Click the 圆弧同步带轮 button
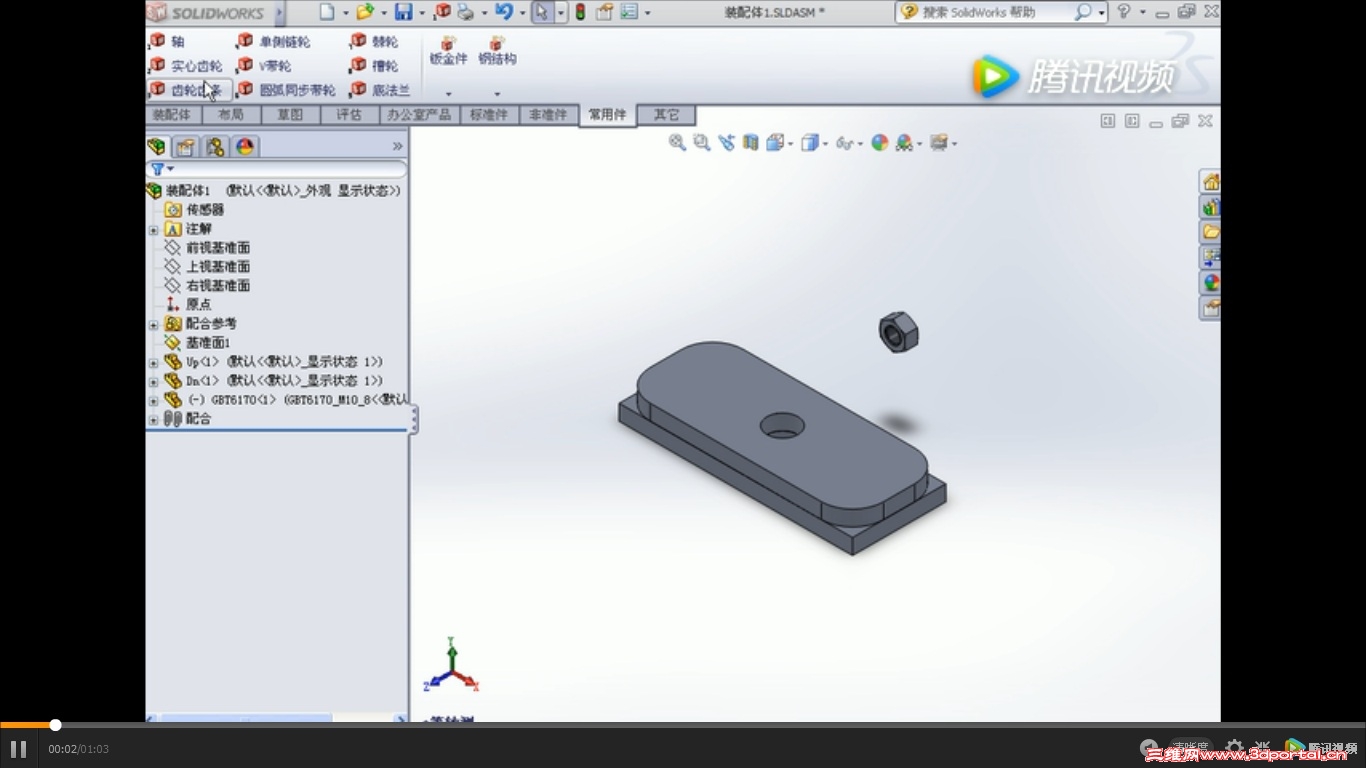 coord(287,90)
